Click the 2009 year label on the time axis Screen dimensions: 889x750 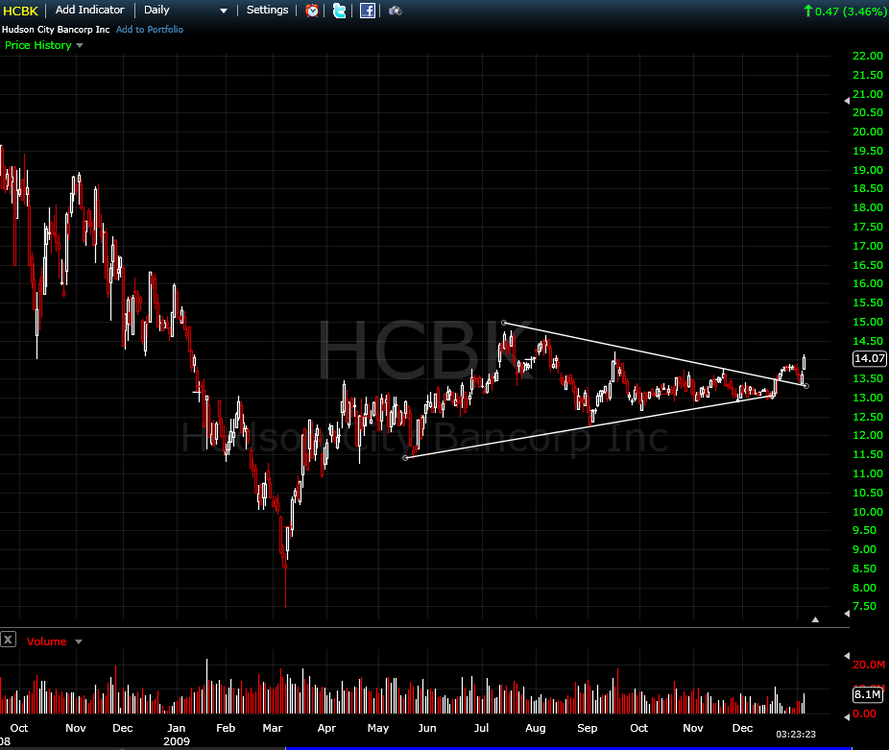pyautogui.click(x=176, y=741)
